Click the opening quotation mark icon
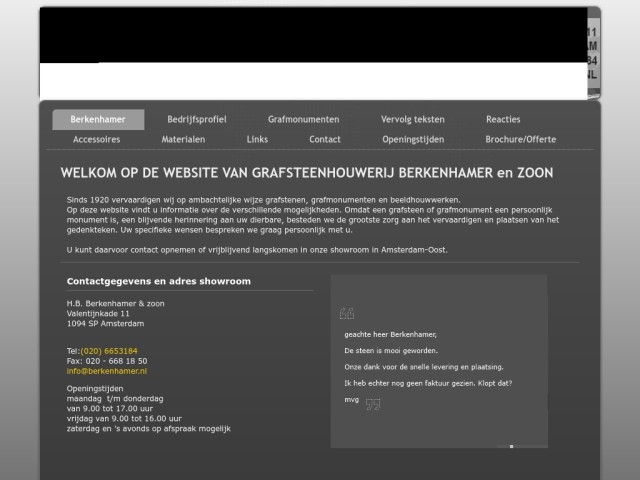The height and width of the screenshot is (480, 640). tap(347, 313)
